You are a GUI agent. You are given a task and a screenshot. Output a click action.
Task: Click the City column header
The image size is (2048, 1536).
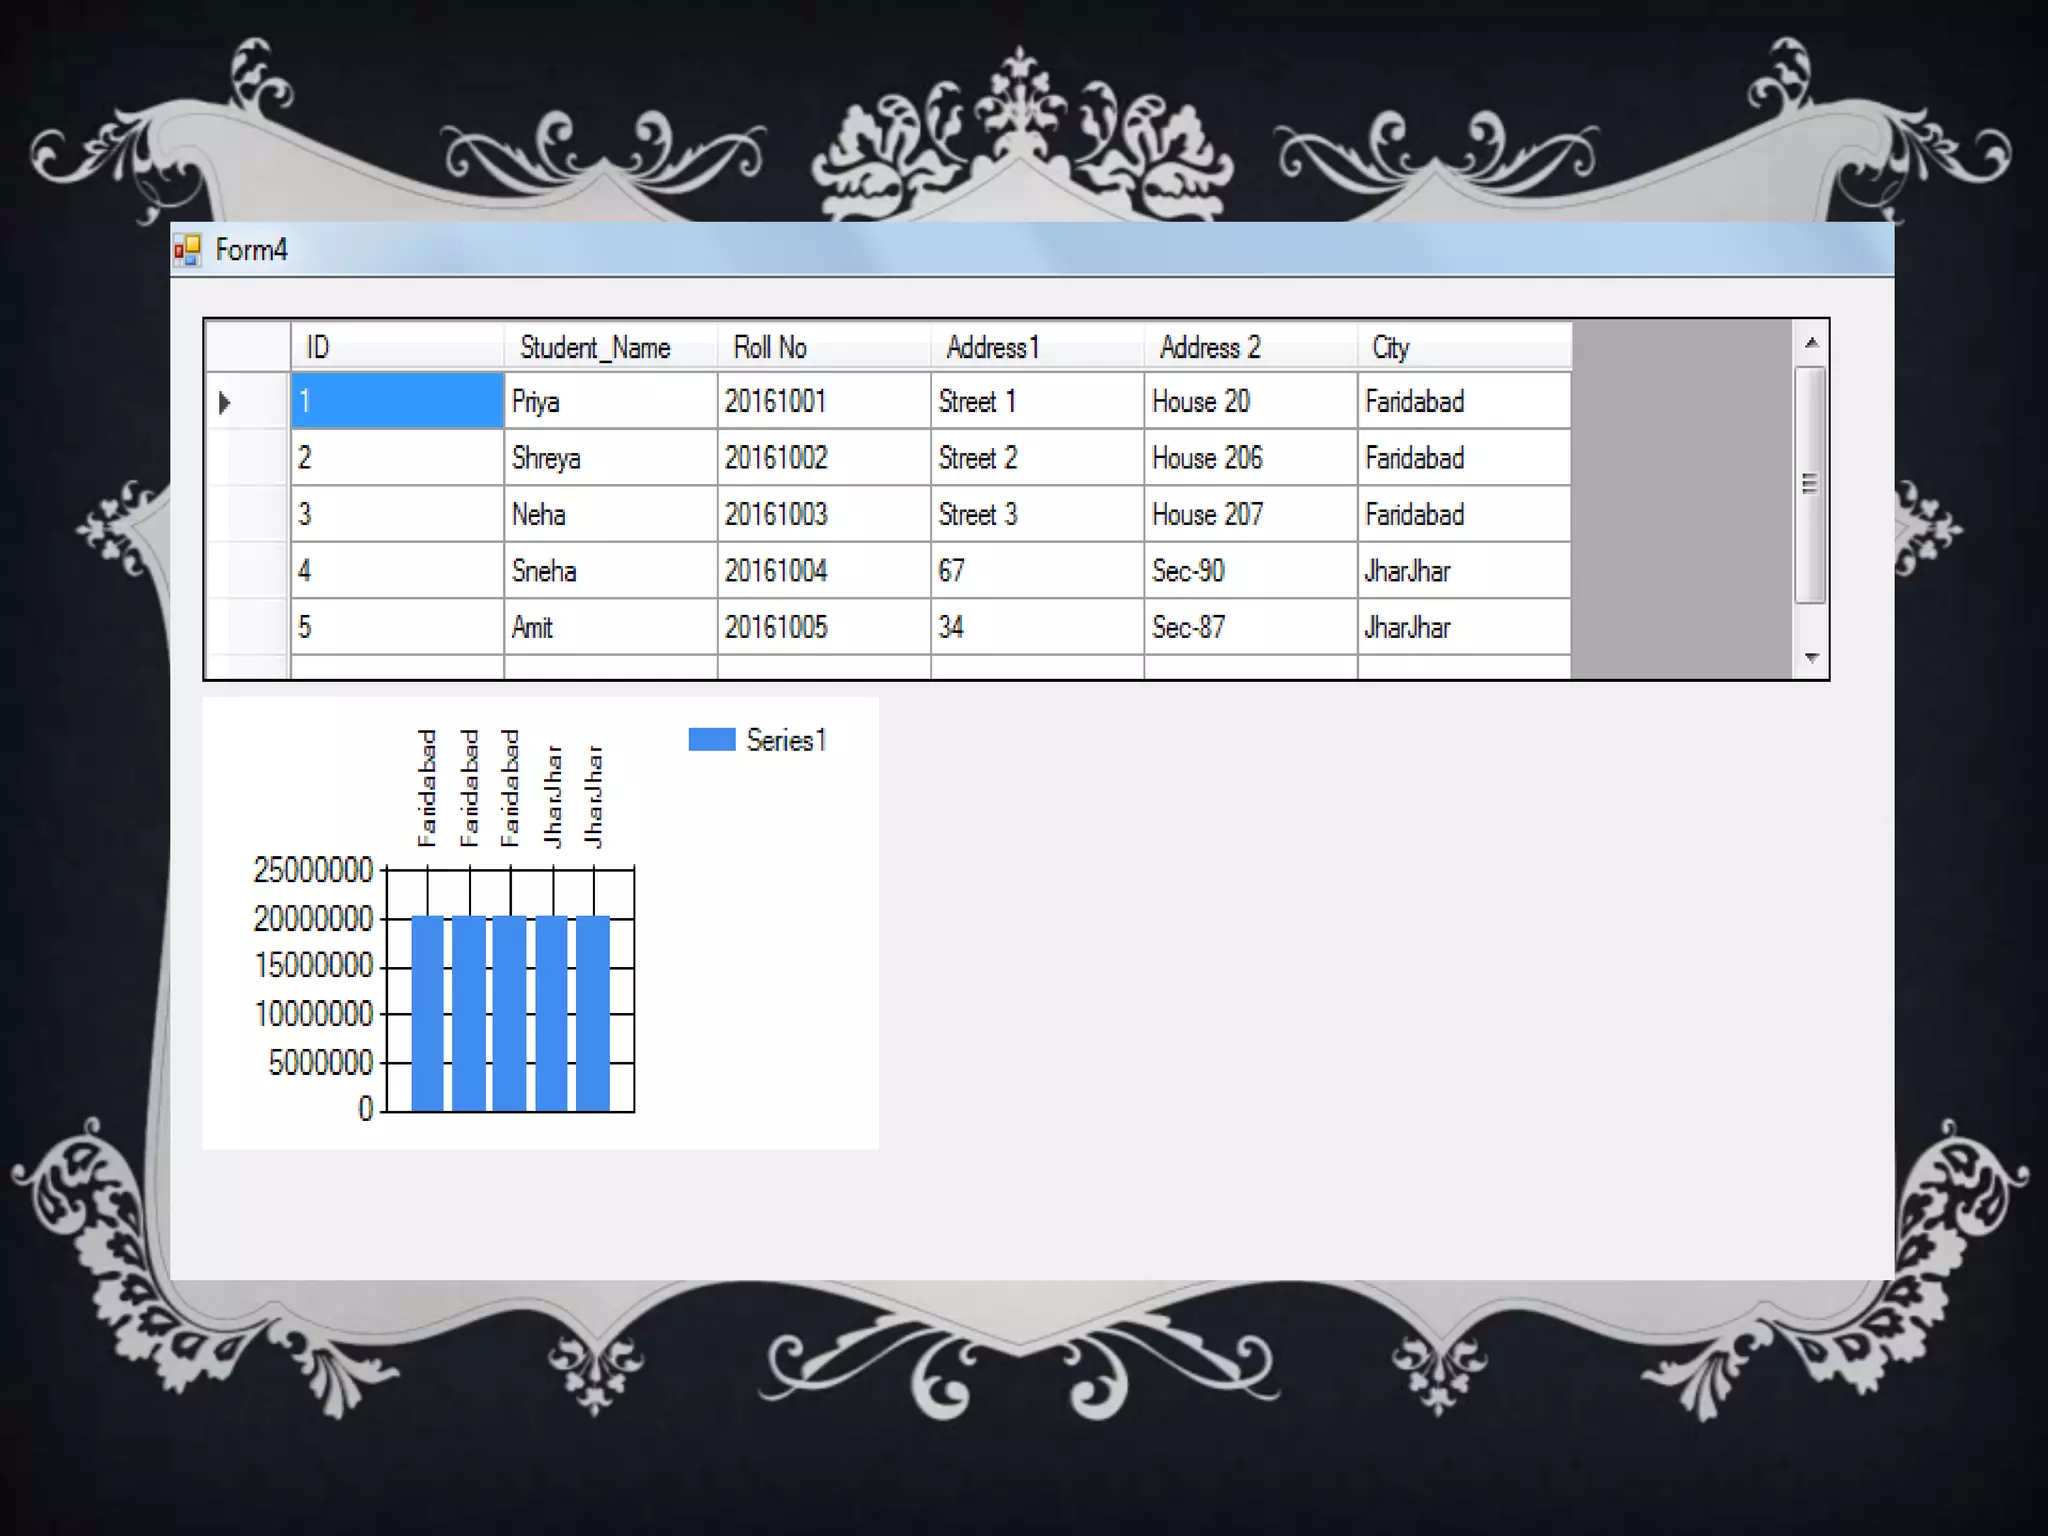(1463, 347)
